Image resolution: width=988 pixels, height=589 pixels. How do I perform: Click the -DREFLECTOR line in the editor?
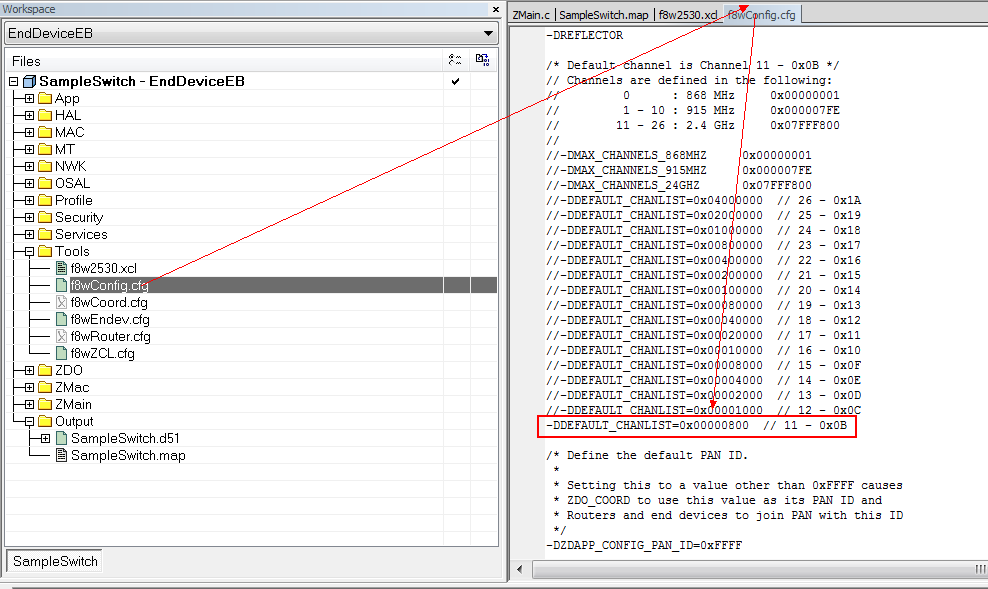coord(584,36)
